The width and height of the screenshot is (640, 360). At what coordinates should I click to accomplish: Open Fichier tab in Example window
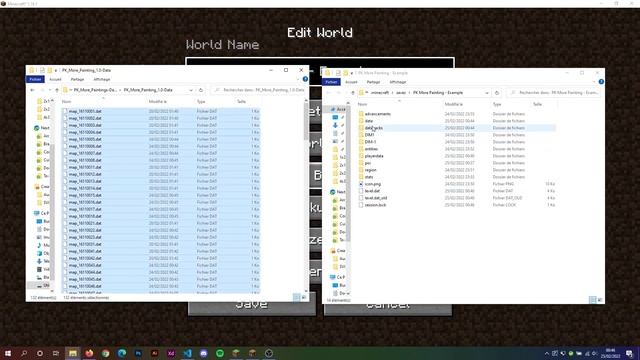pyautogui.click(x=331, y=82)
